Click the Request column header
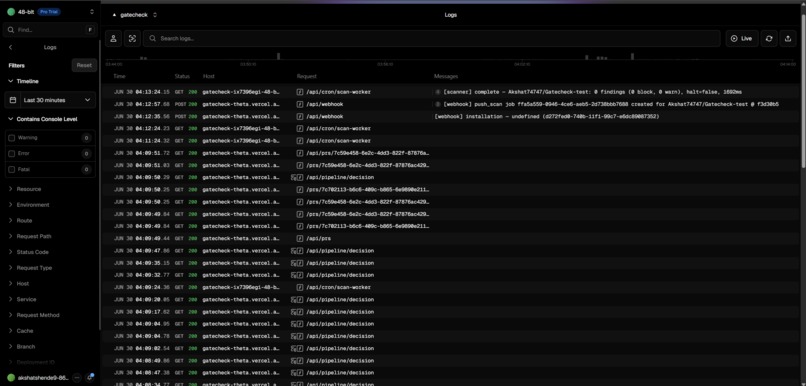 pos(307,76)
